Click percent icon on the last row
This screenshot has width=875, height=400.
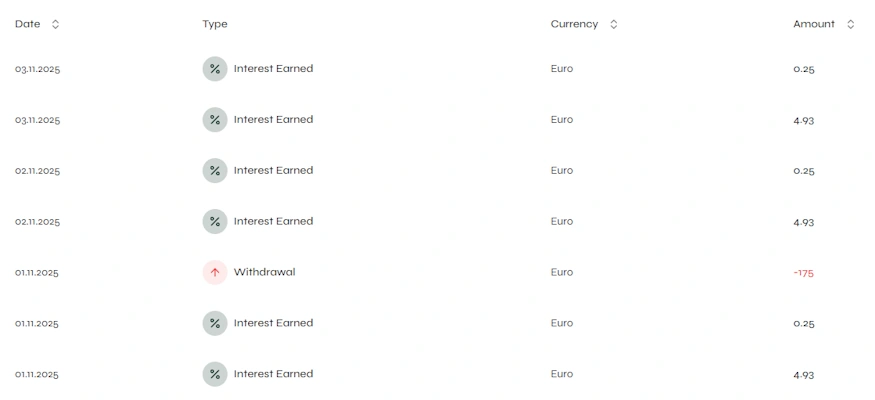(x=214, y=374)
